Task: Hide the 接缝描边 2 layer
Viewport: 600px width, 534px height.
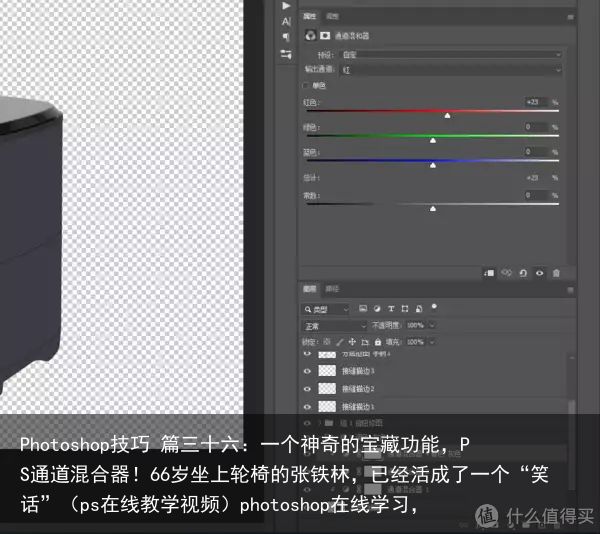Action: (x=307, y=389)
